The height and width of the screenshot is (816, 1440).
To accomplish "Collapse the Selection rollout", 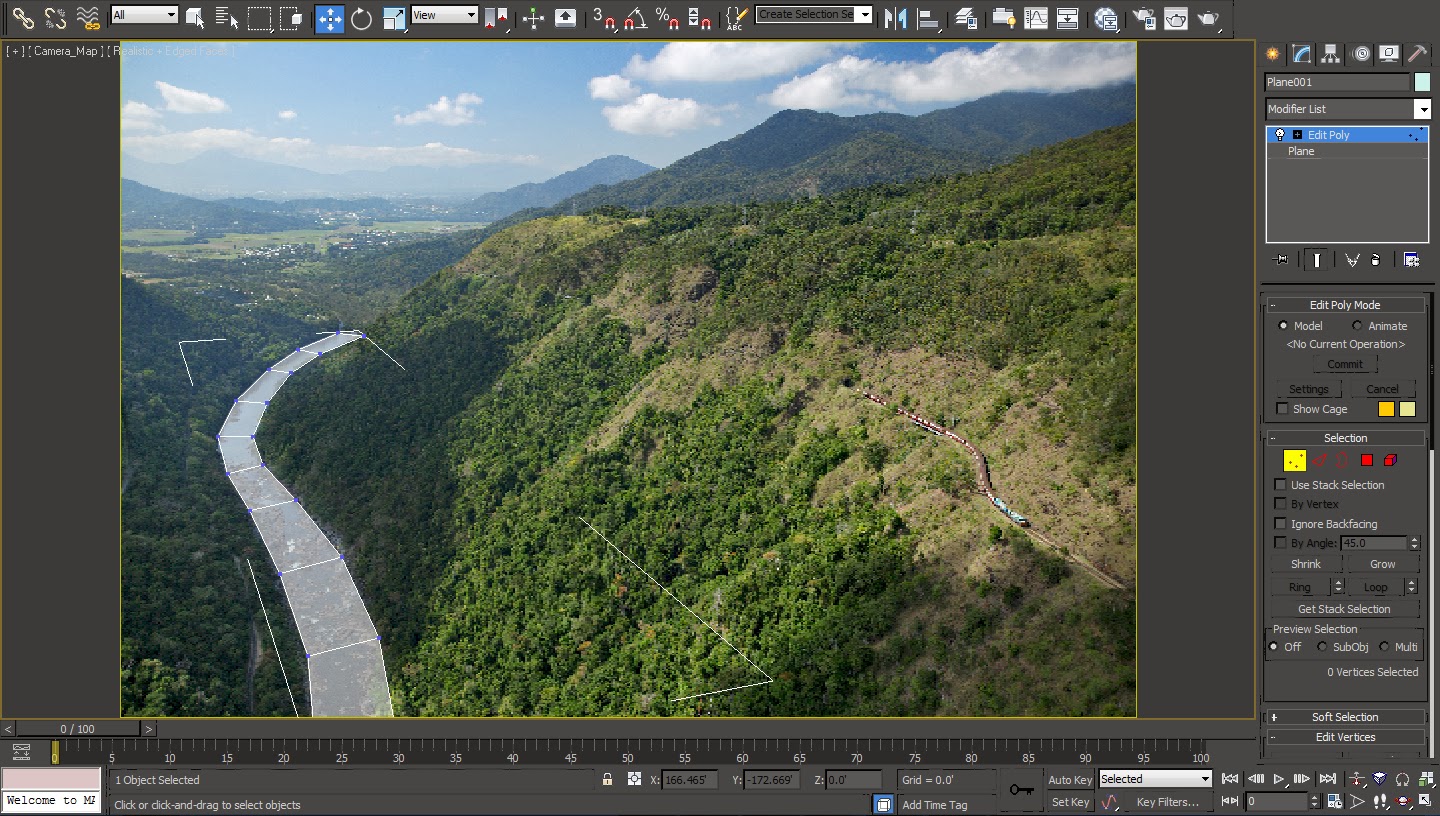I will pos(1345,438).
